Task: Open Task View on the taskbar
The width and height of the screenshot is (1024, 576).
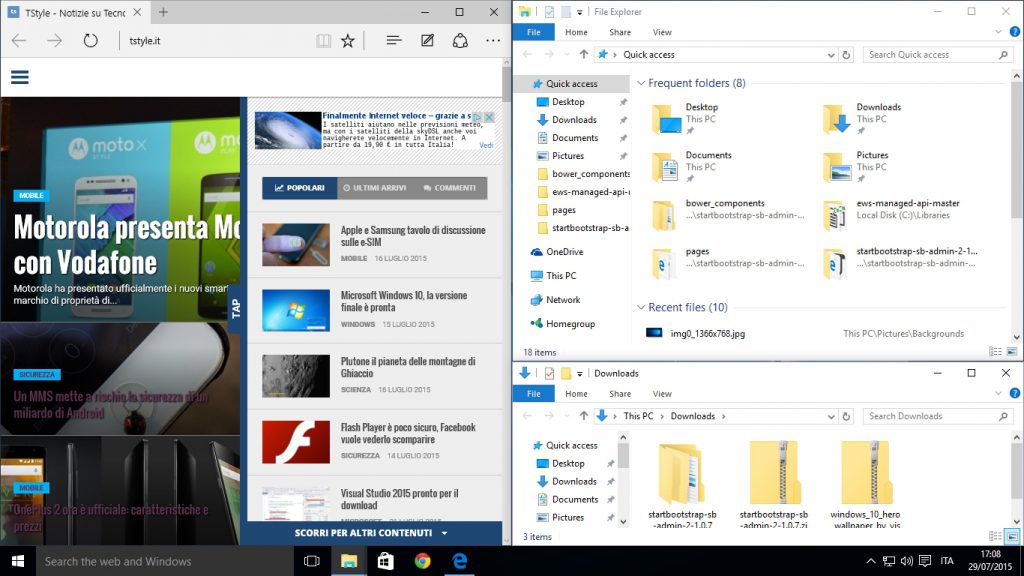Action: tap(312, 561)
